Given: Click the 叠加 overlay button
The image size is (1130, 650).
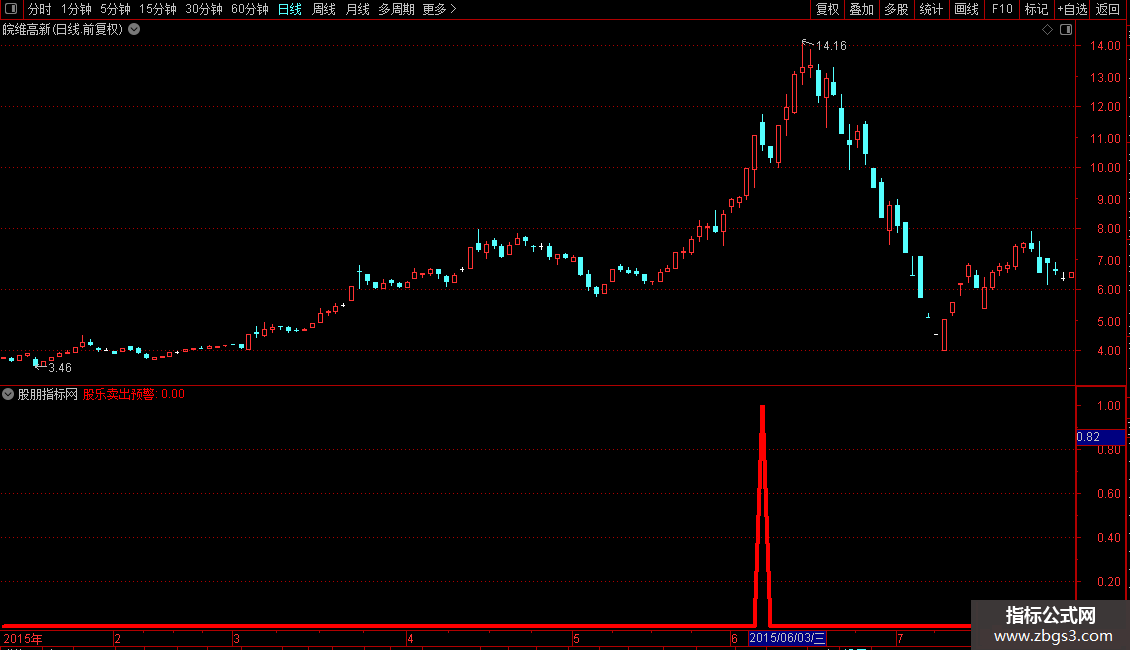Looking at the screenshot, I should click(861, 9).
